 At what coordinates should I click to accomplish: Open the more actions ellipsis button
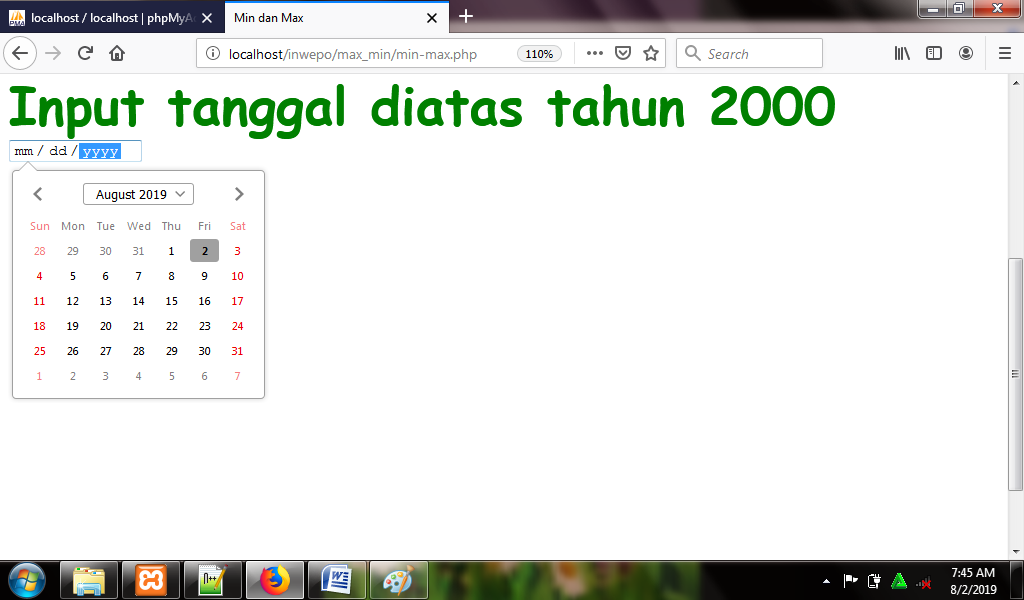(x=593, y=53)
